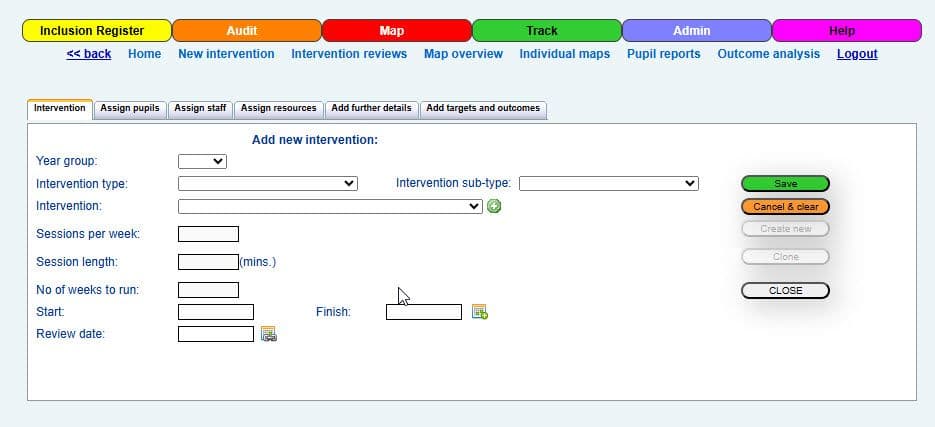The image size is (935, 427).
Task: Open the Finish date calendar icon
Action: tap(480, 312)
